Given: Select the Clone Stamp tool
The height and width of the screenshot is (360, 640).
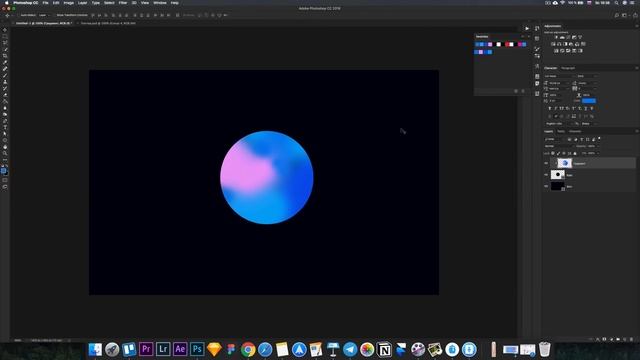Looking at the screenshot, I should point(5,82).
